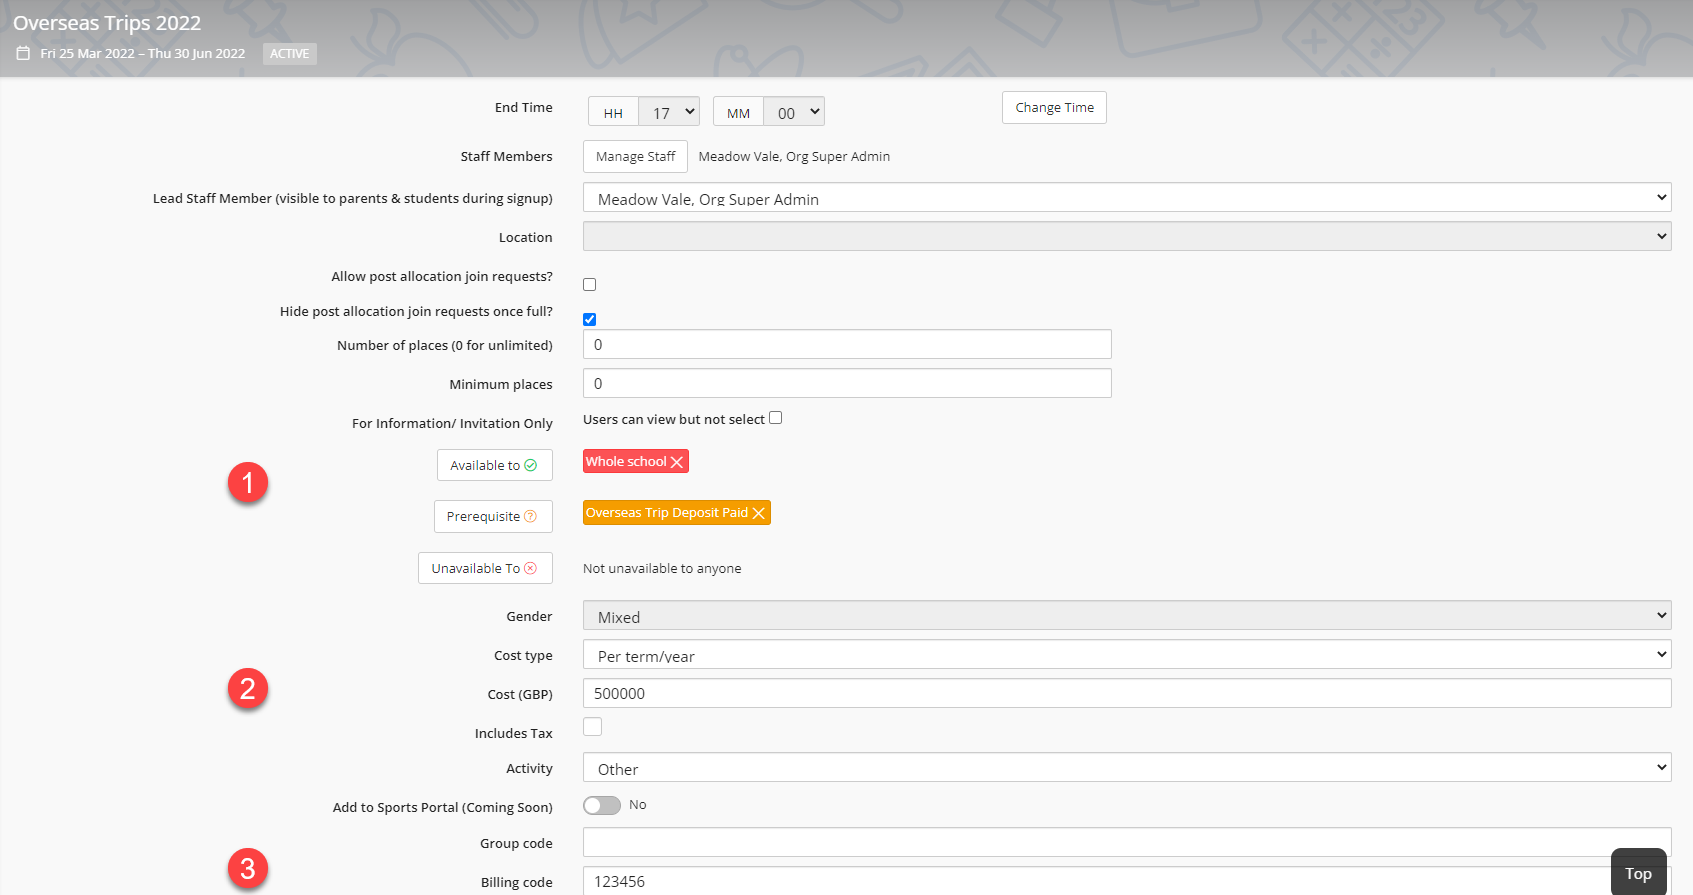This screenshot has width=1693, height=895.
Task: Click the HH label in End Time
Action: (x=613, y=112)
